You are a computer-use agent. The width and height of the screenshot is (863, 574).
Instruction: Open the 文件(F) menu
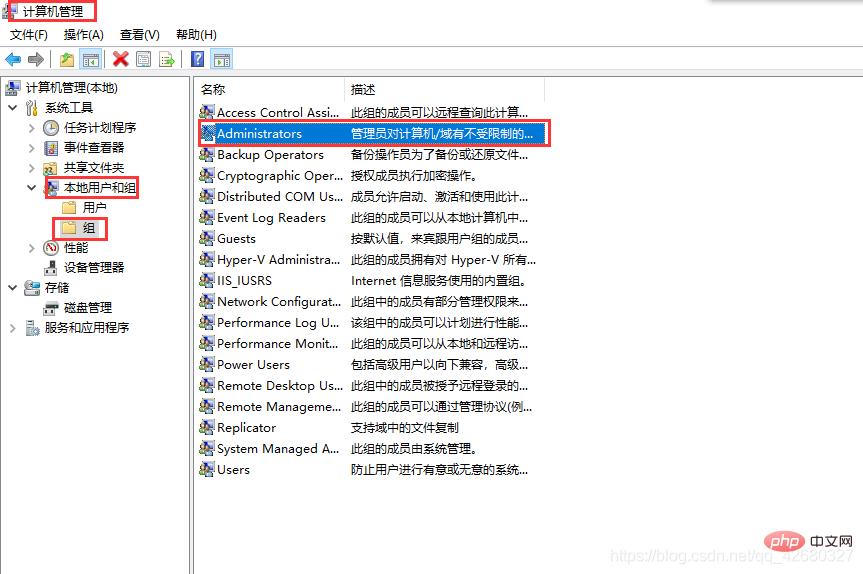(x=29, y=35)
